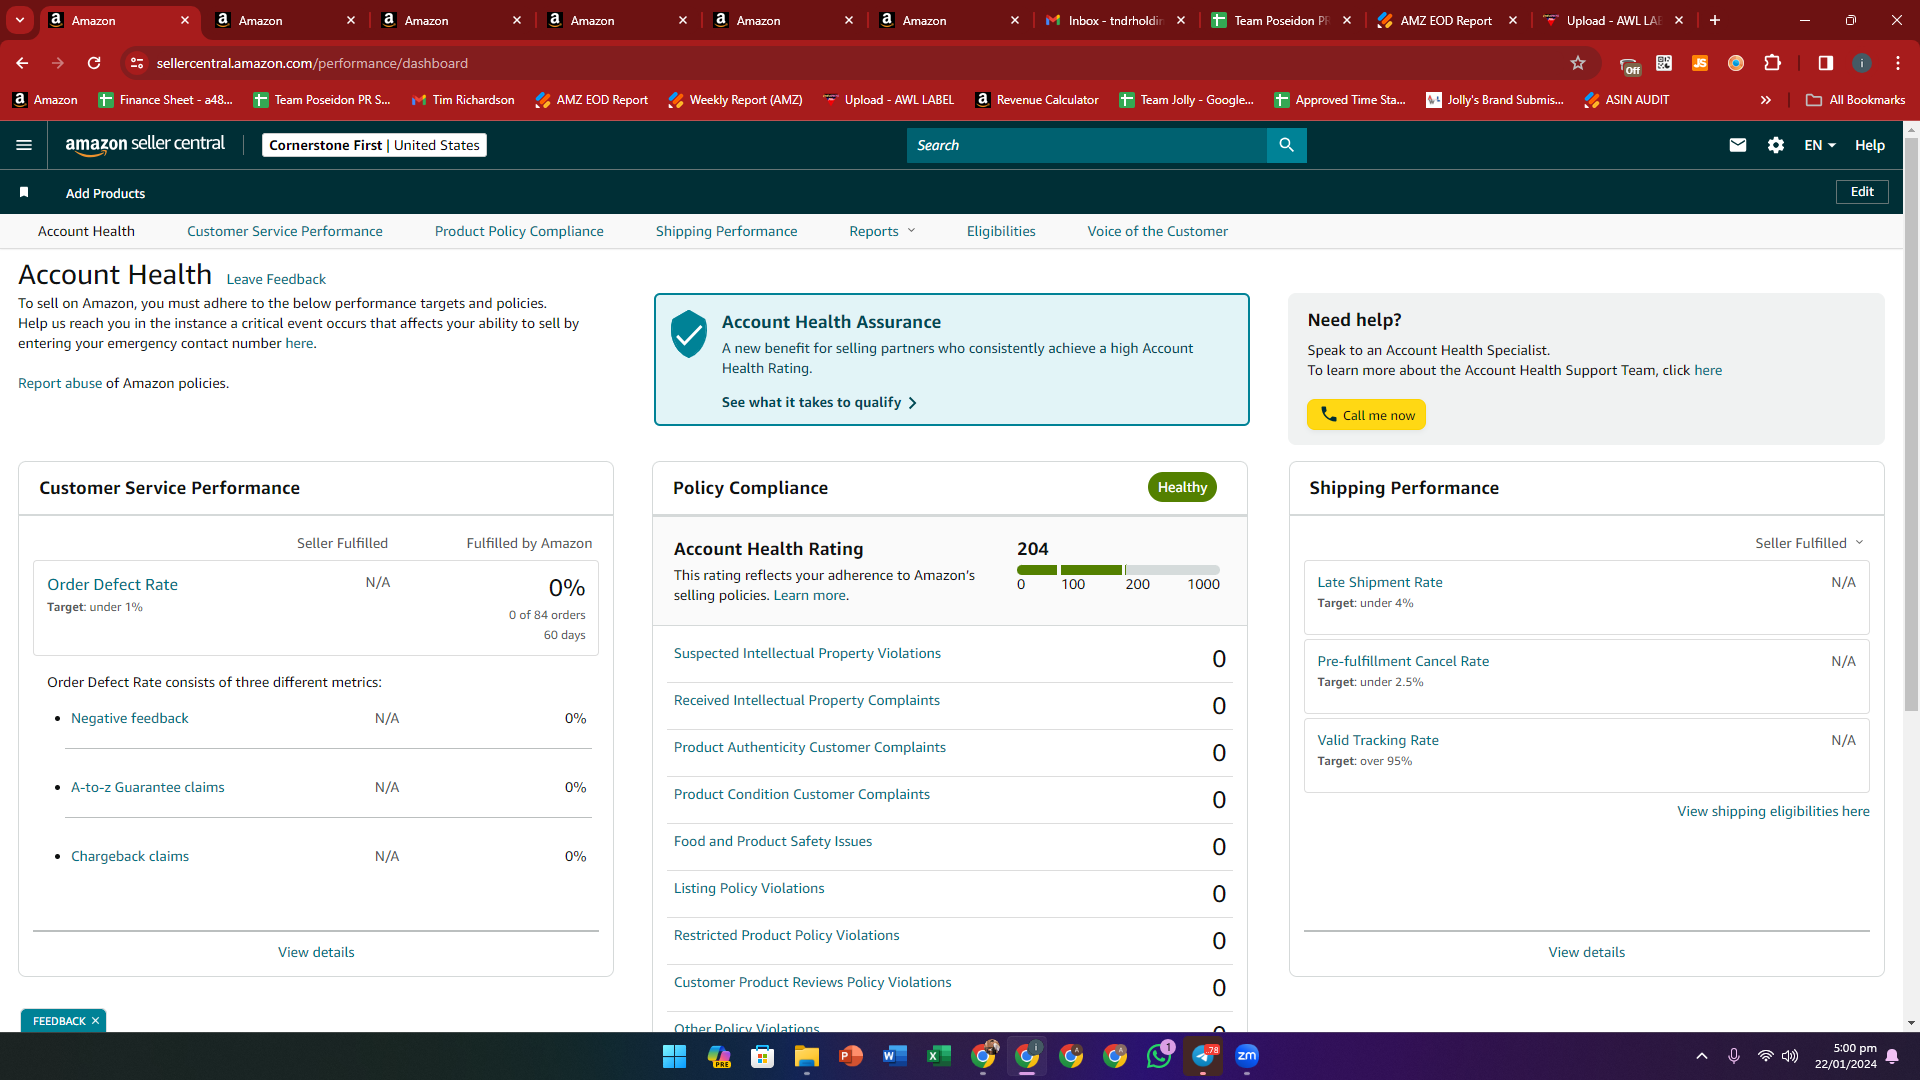Open Excel from the taskbar
1920x1080 pixels.
click(939, 1056)
